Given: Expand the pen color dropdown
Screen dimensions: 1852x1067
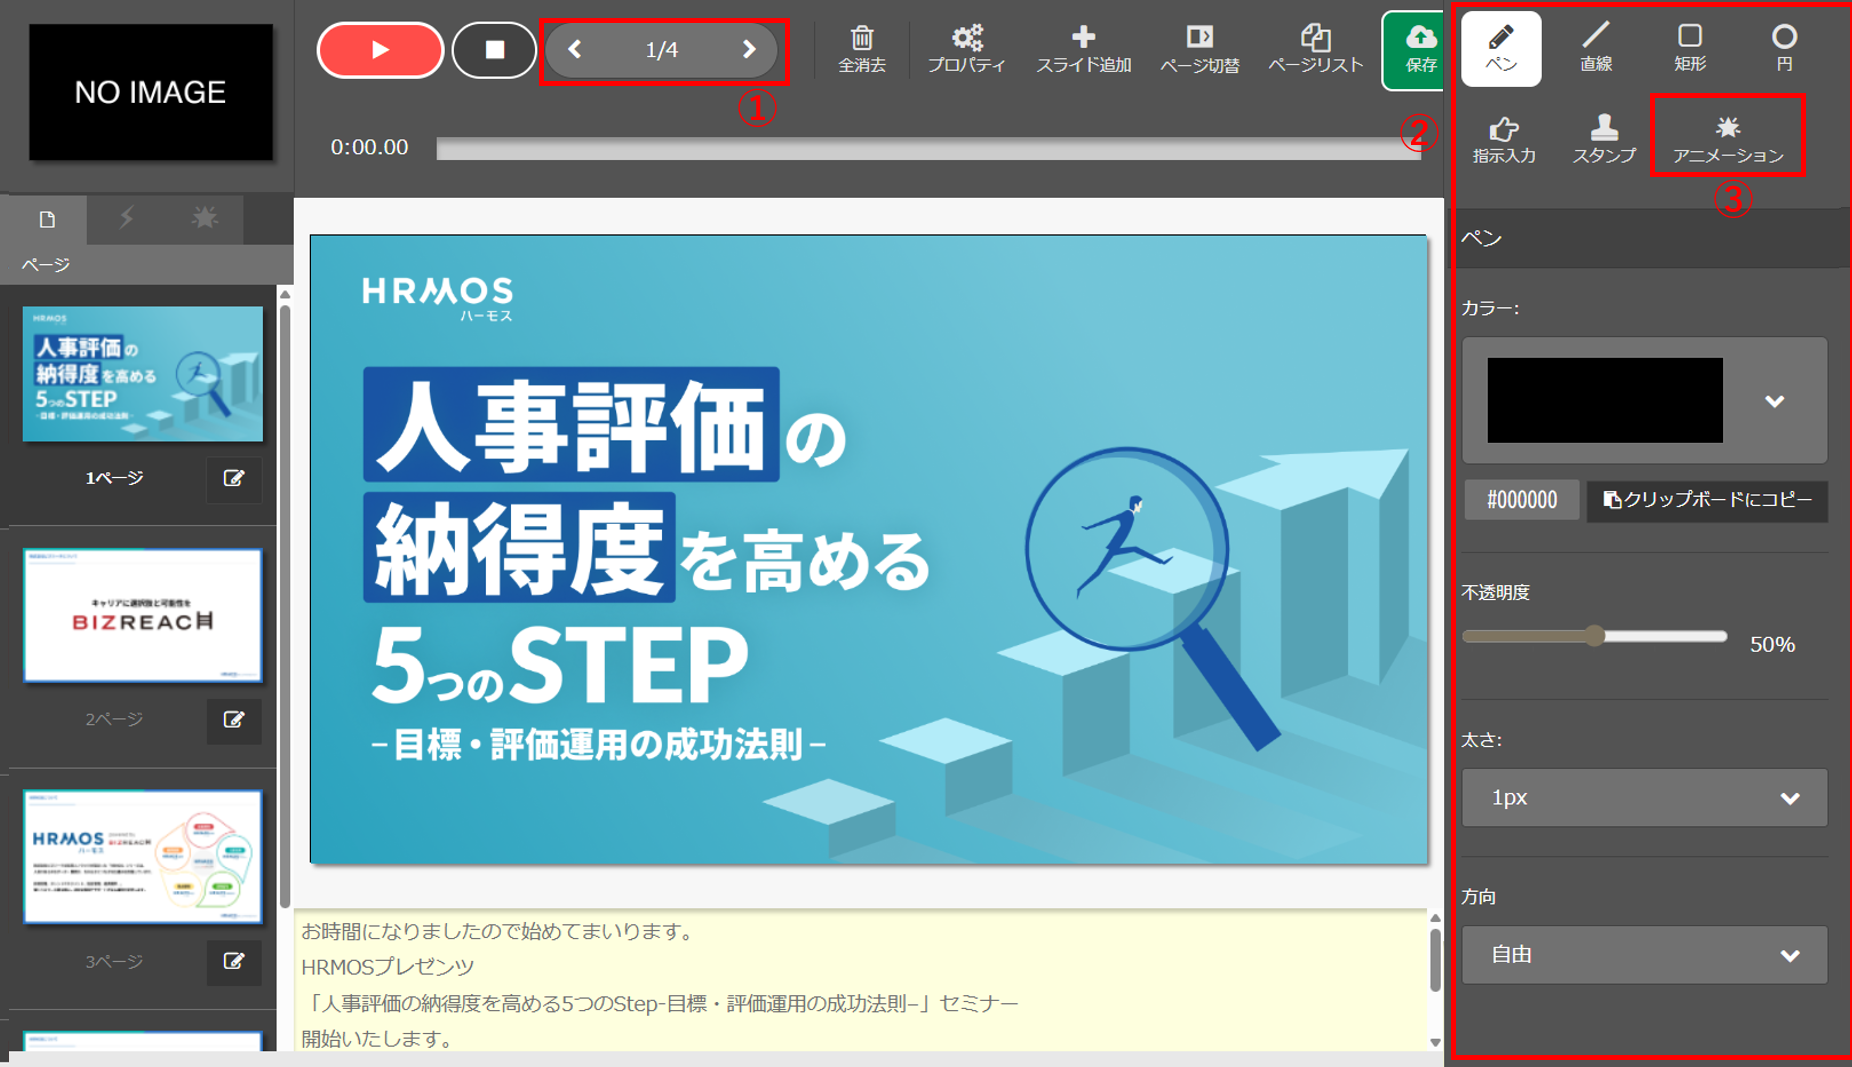Looking at the screenshot, I should point(1774,401).
